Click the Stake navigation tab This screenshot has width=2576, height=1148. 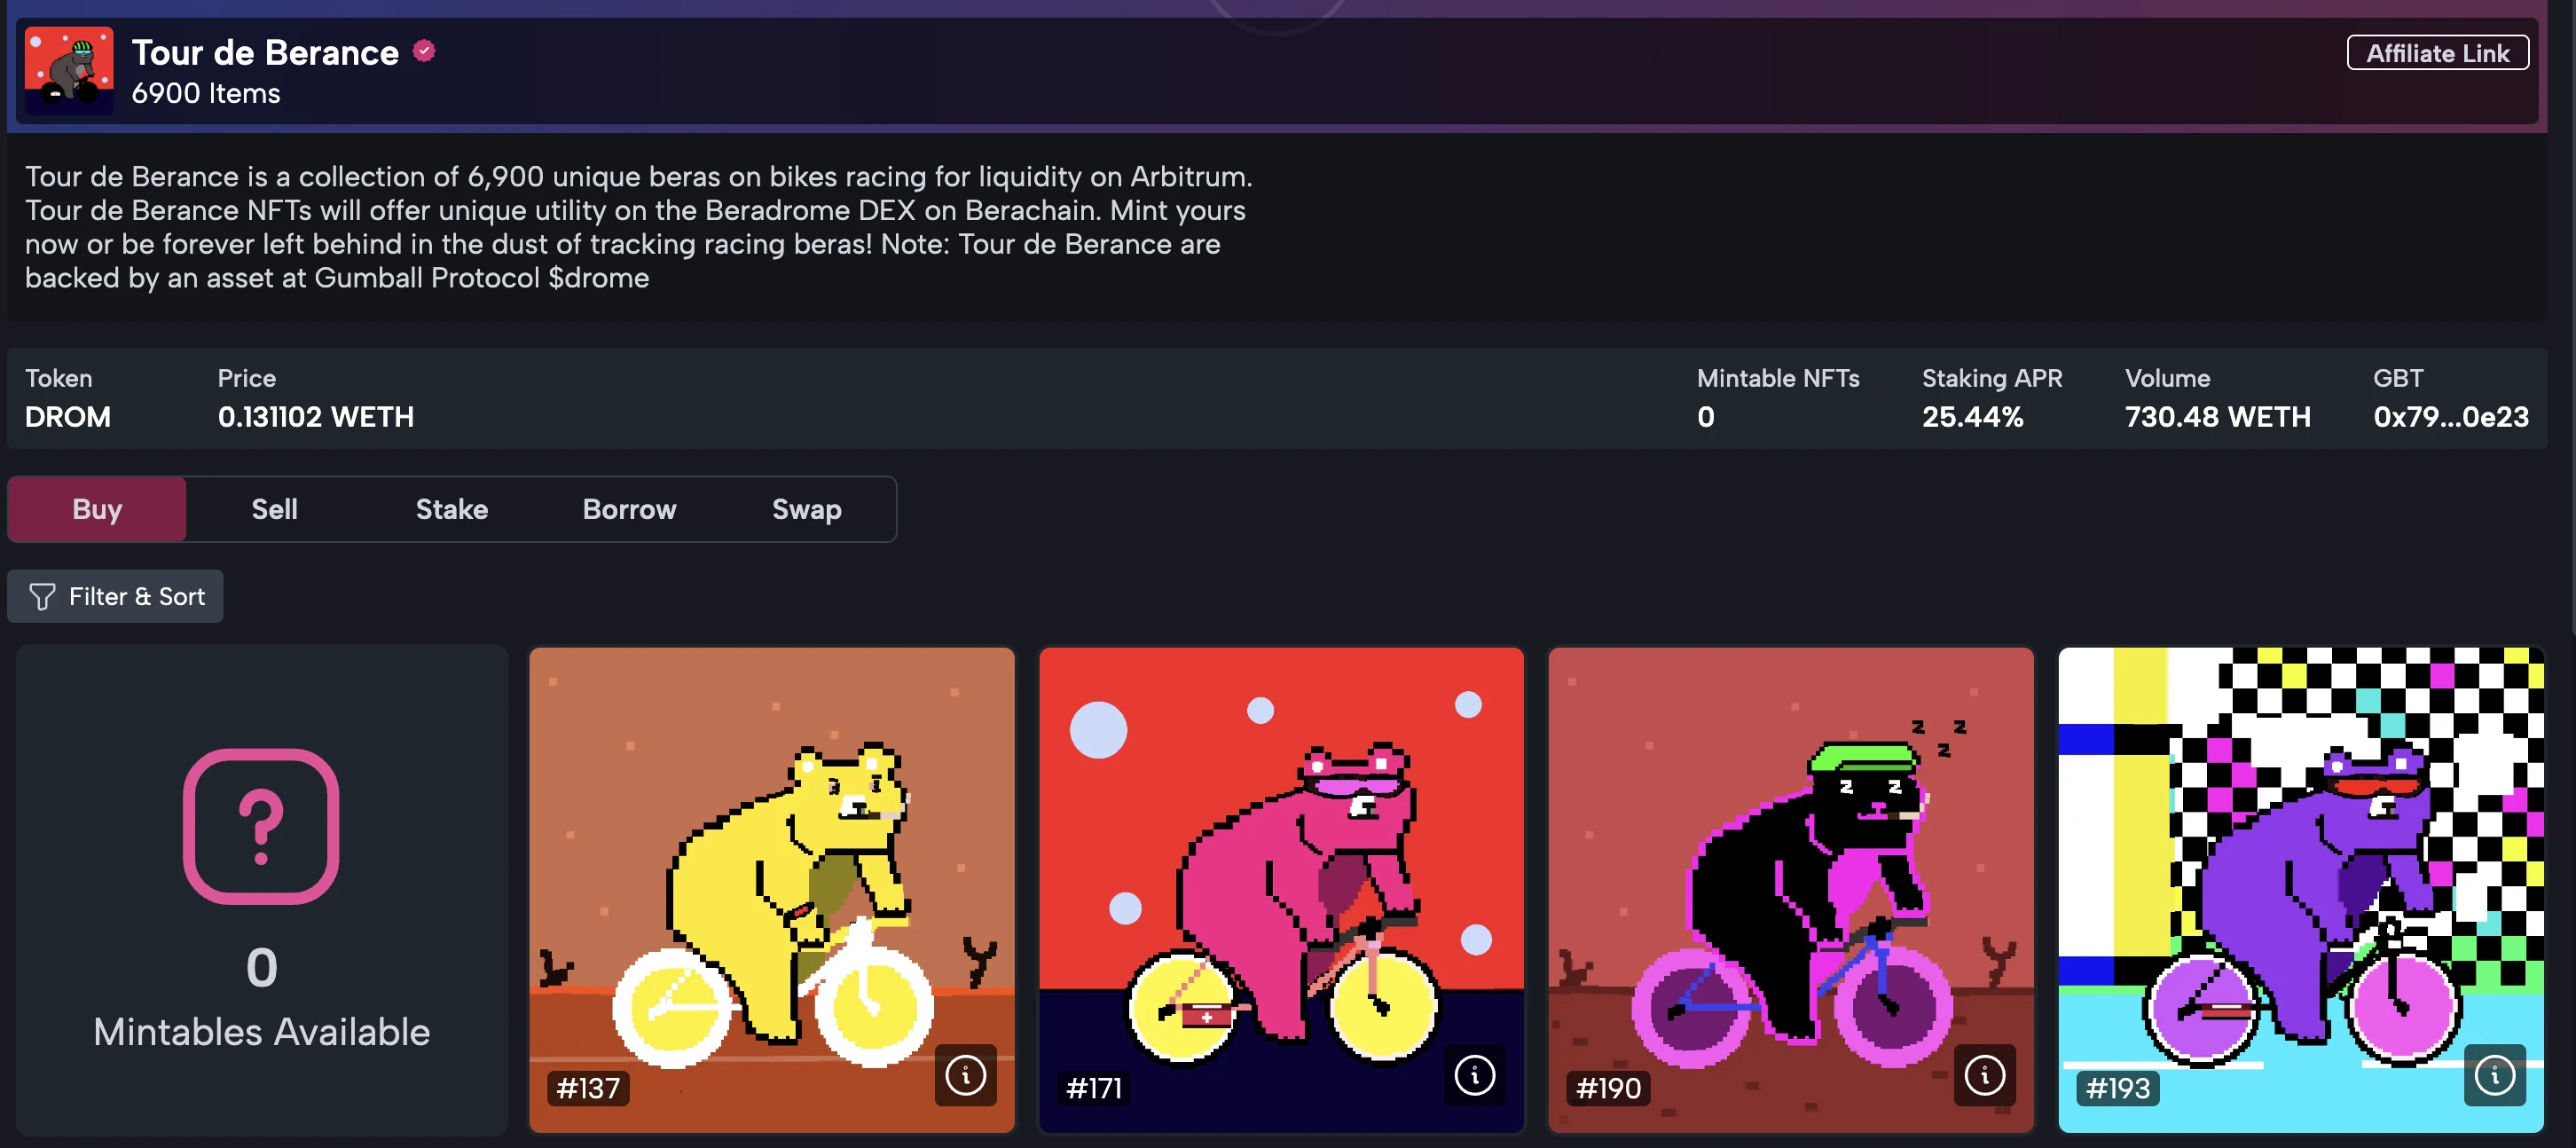(452, 507)
